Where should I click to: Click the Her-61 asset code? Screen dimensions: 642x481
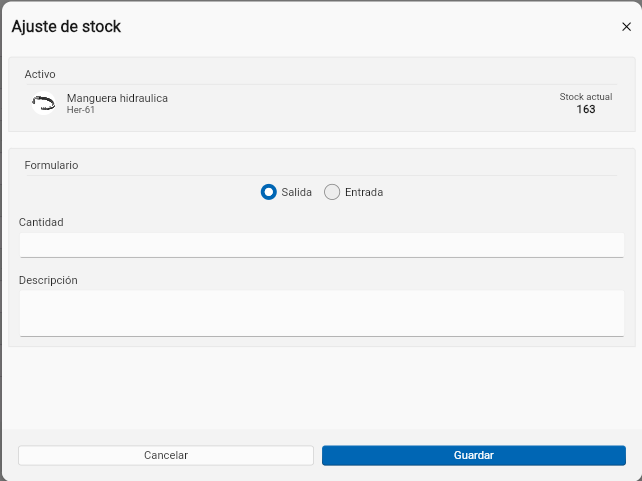pyautogui.click(x=81, y=110)
